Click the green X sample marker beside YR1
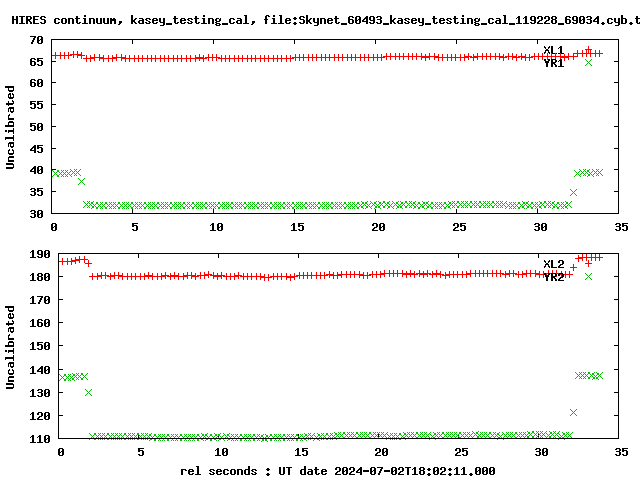This screenshot has height=480, width=640. 588,62
